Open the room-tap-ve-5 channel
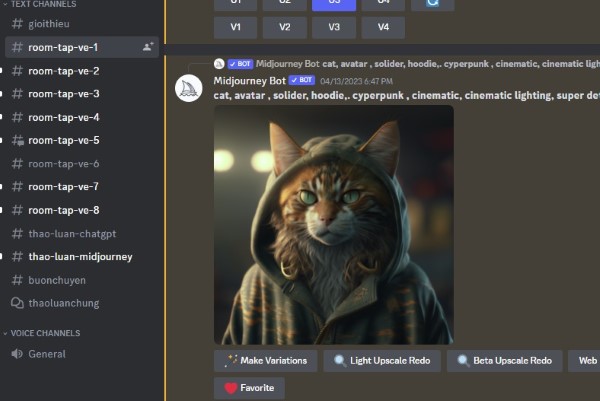Viewport: 600px width, 401px height. coord(63,140)
